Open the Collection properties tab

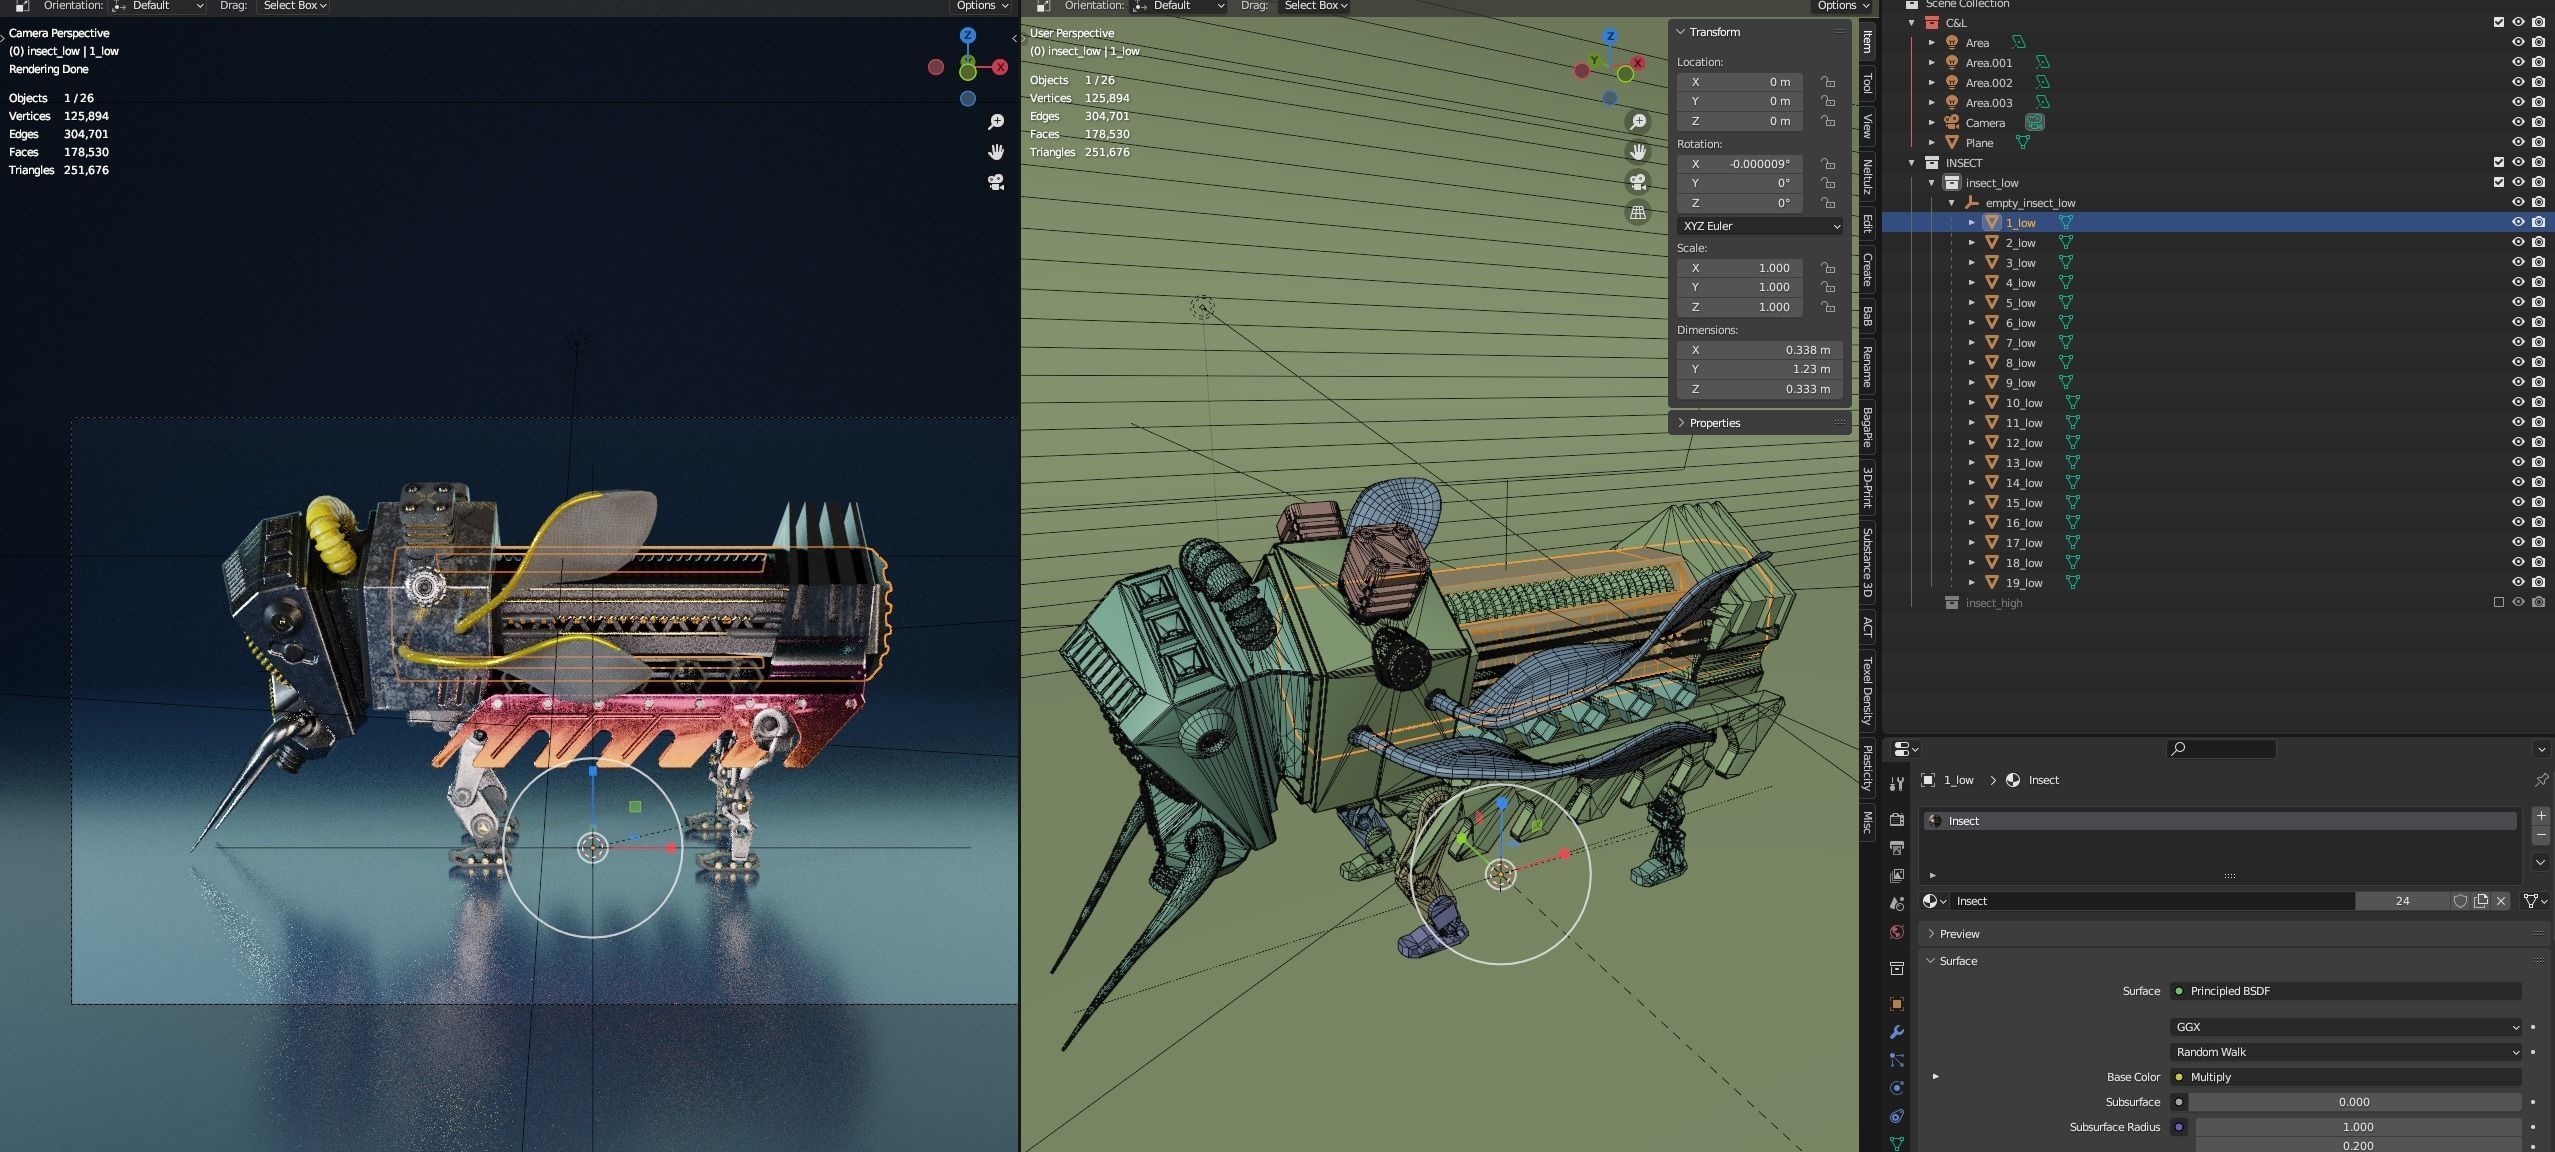coord(1896,968)
